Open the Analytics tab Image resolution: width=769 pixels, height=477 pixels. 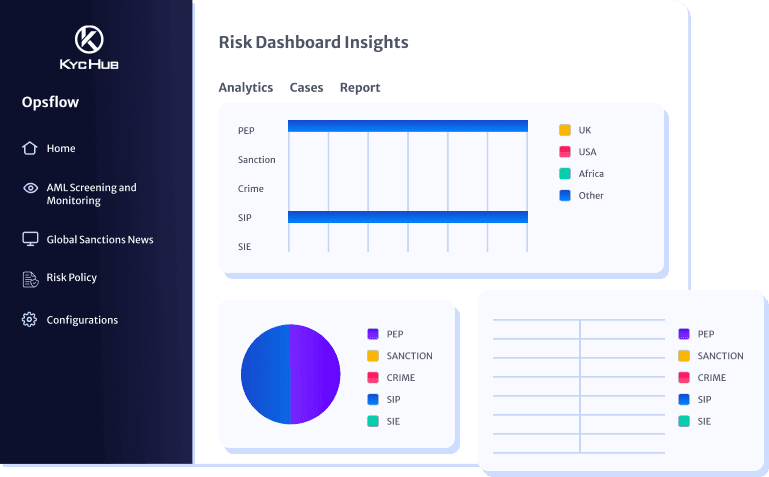point(245,88)
